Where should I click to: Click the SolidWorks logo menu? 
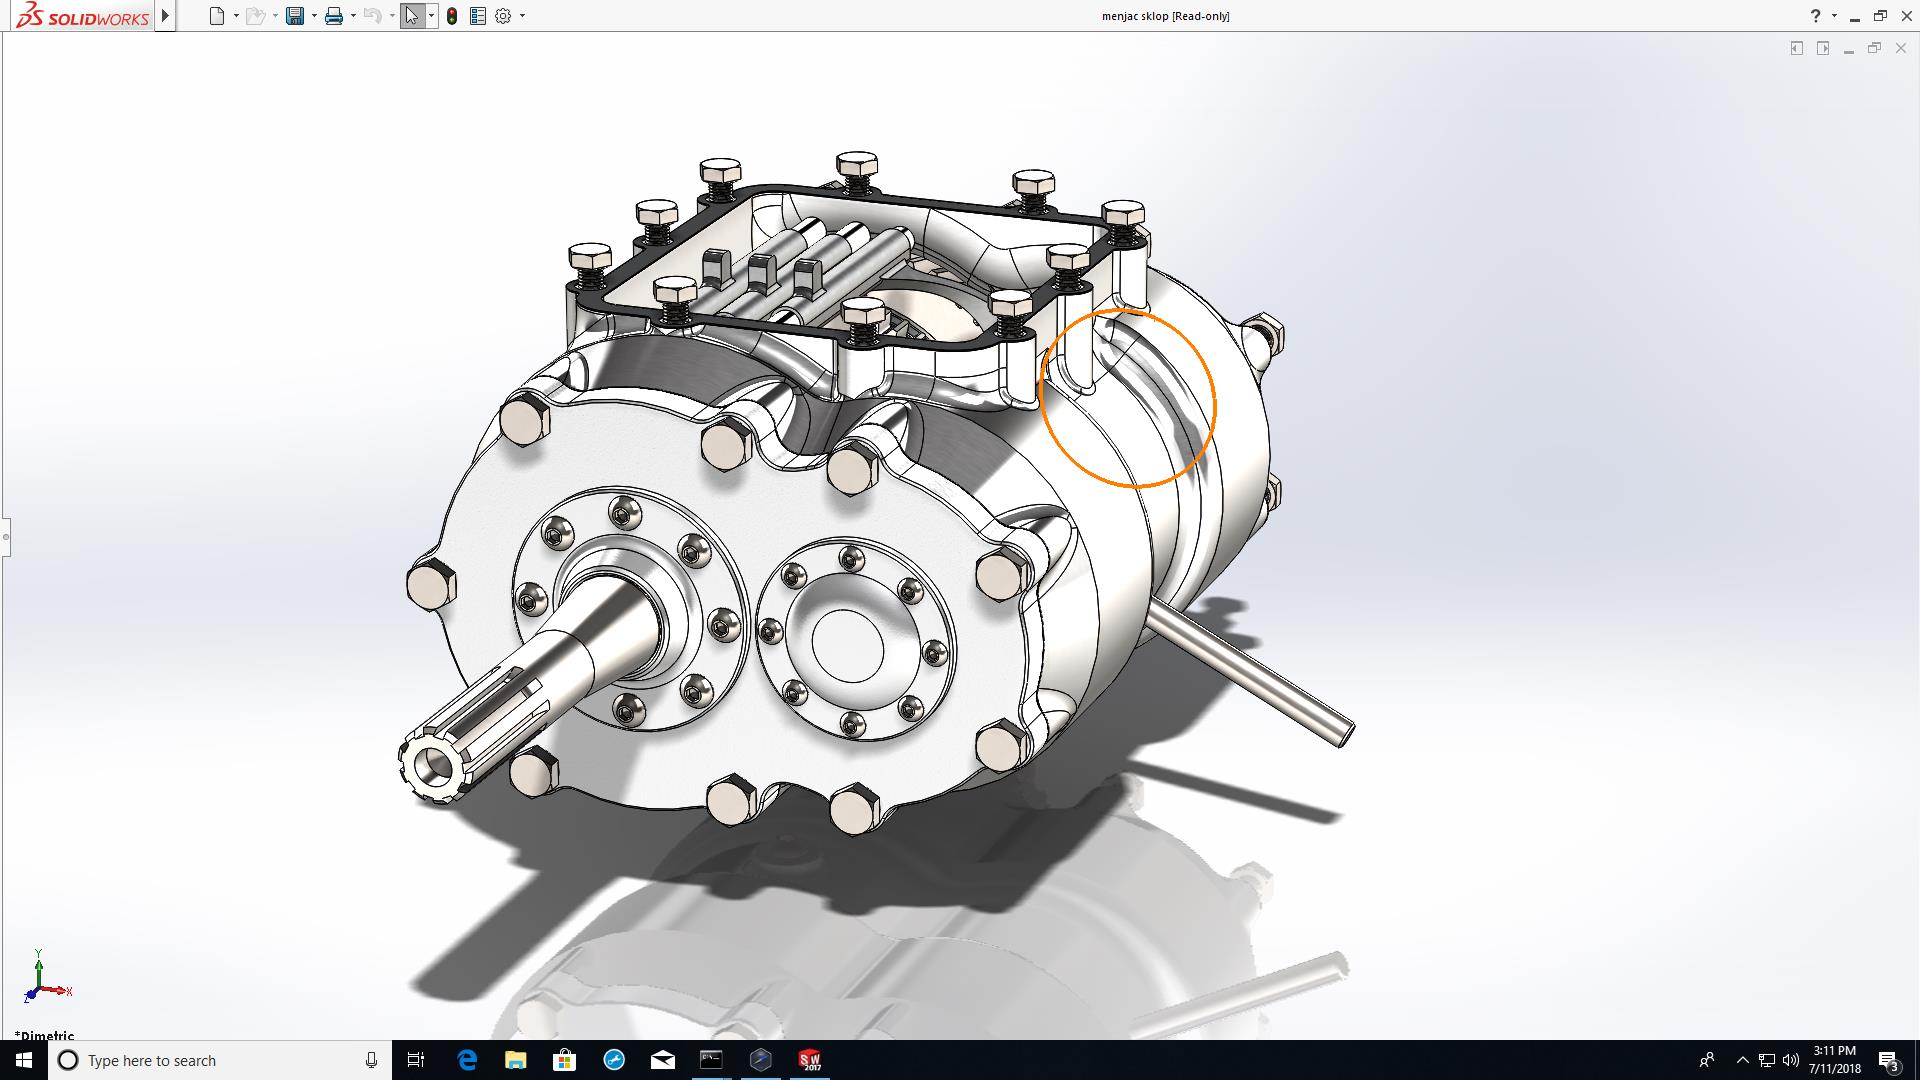(82, 16)
